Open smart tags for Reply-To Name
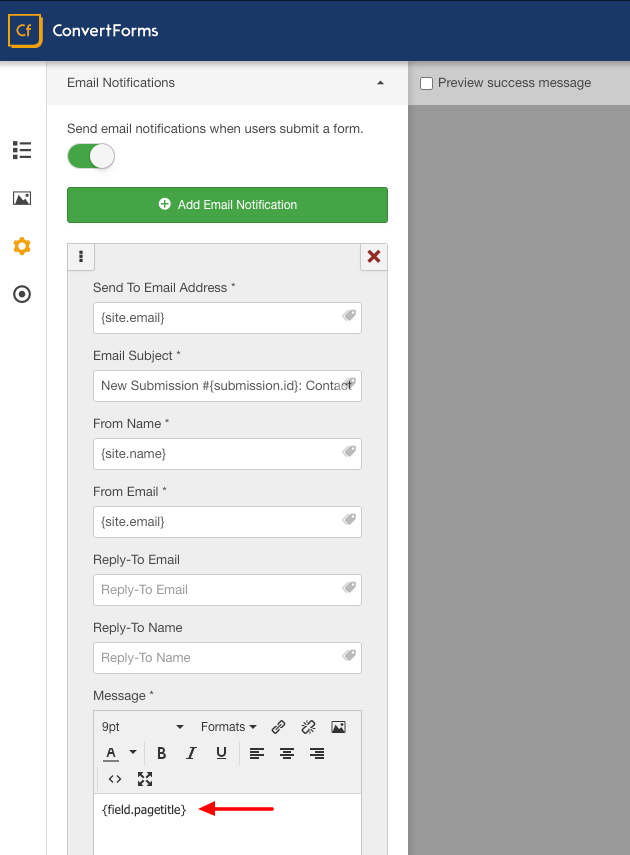The height and width of the screenshot is (855, 630). point(349,655)
